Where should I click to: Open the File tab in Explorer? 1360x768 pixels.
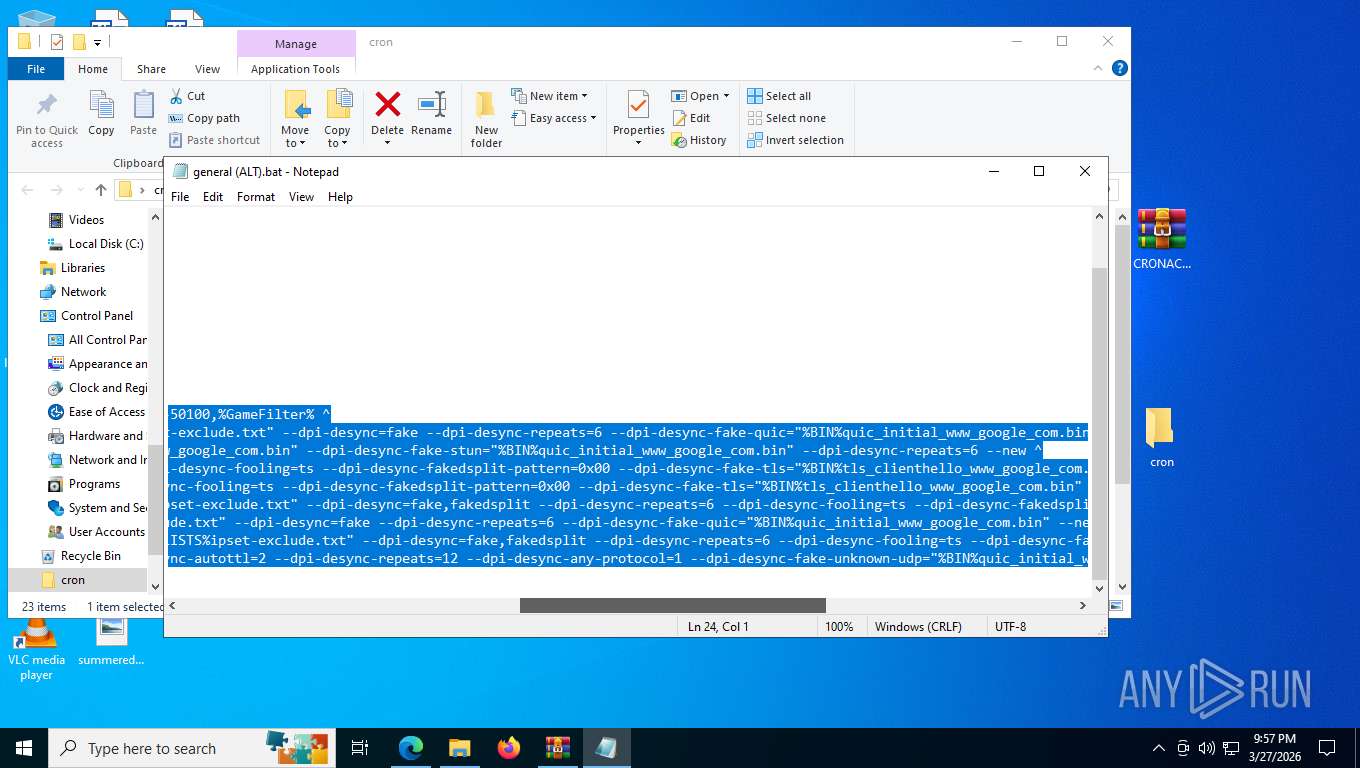tap(36, 69)
